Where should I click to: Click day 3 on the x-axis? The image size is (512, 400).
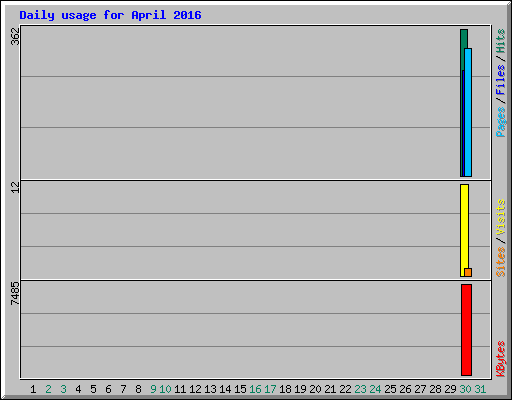click(63, 389)
